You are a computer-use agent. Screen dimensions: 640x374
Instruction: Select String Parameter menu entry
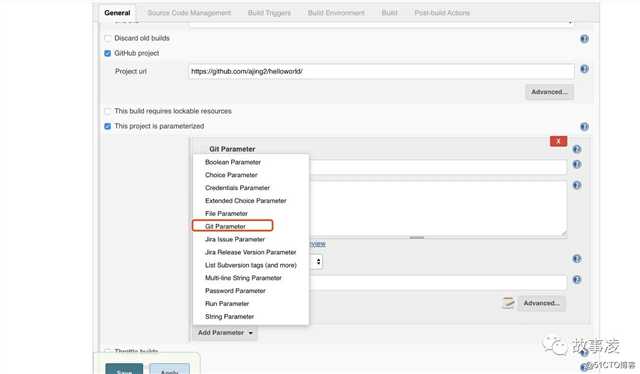229,316
